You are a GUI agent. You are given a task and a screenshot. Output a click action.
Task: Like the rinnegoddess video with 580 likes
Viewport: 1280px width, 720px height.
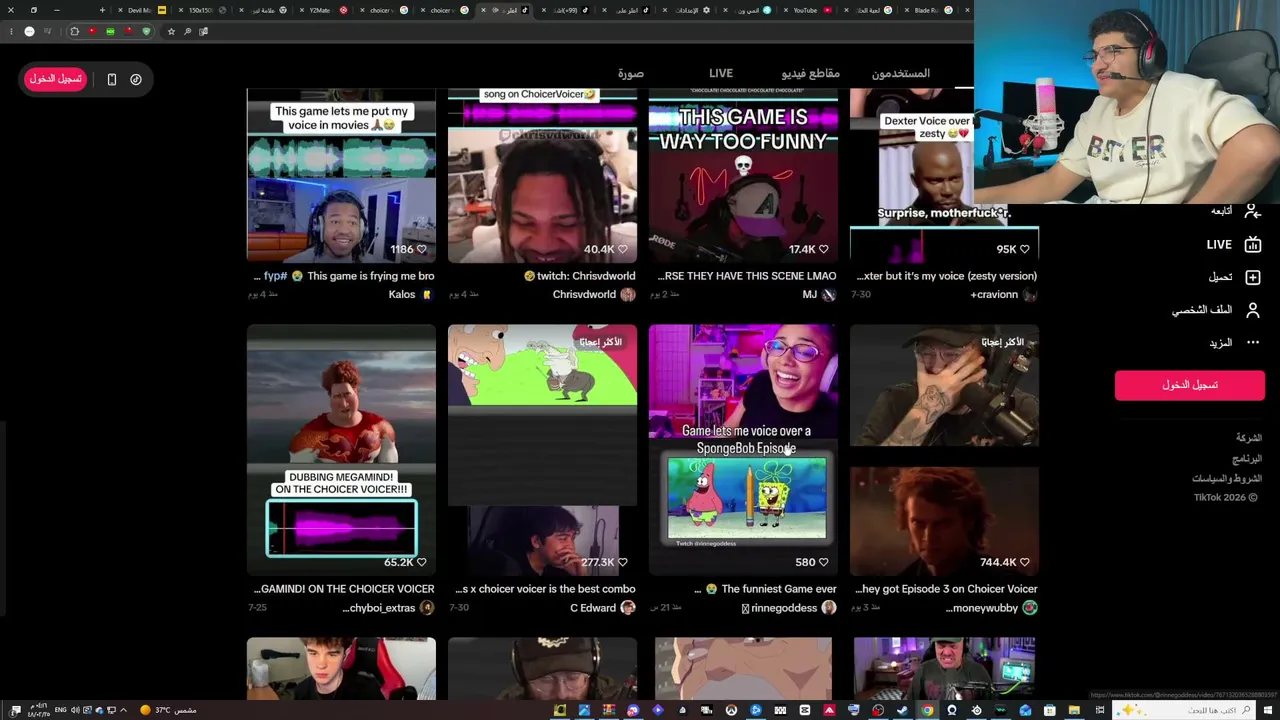(824, 562)
